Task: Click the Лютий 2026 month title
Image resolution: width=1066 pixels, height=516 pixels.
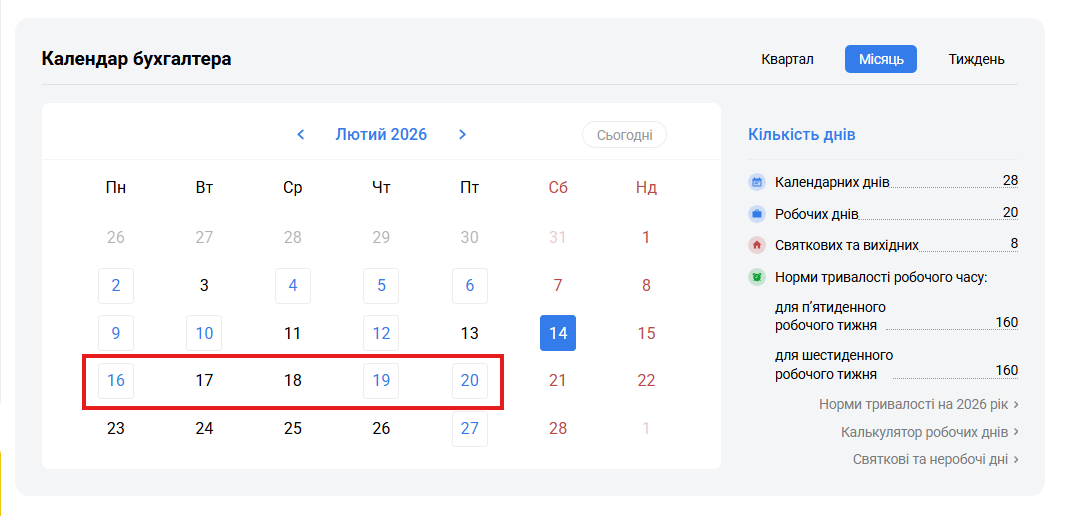Action: point(381,135)
